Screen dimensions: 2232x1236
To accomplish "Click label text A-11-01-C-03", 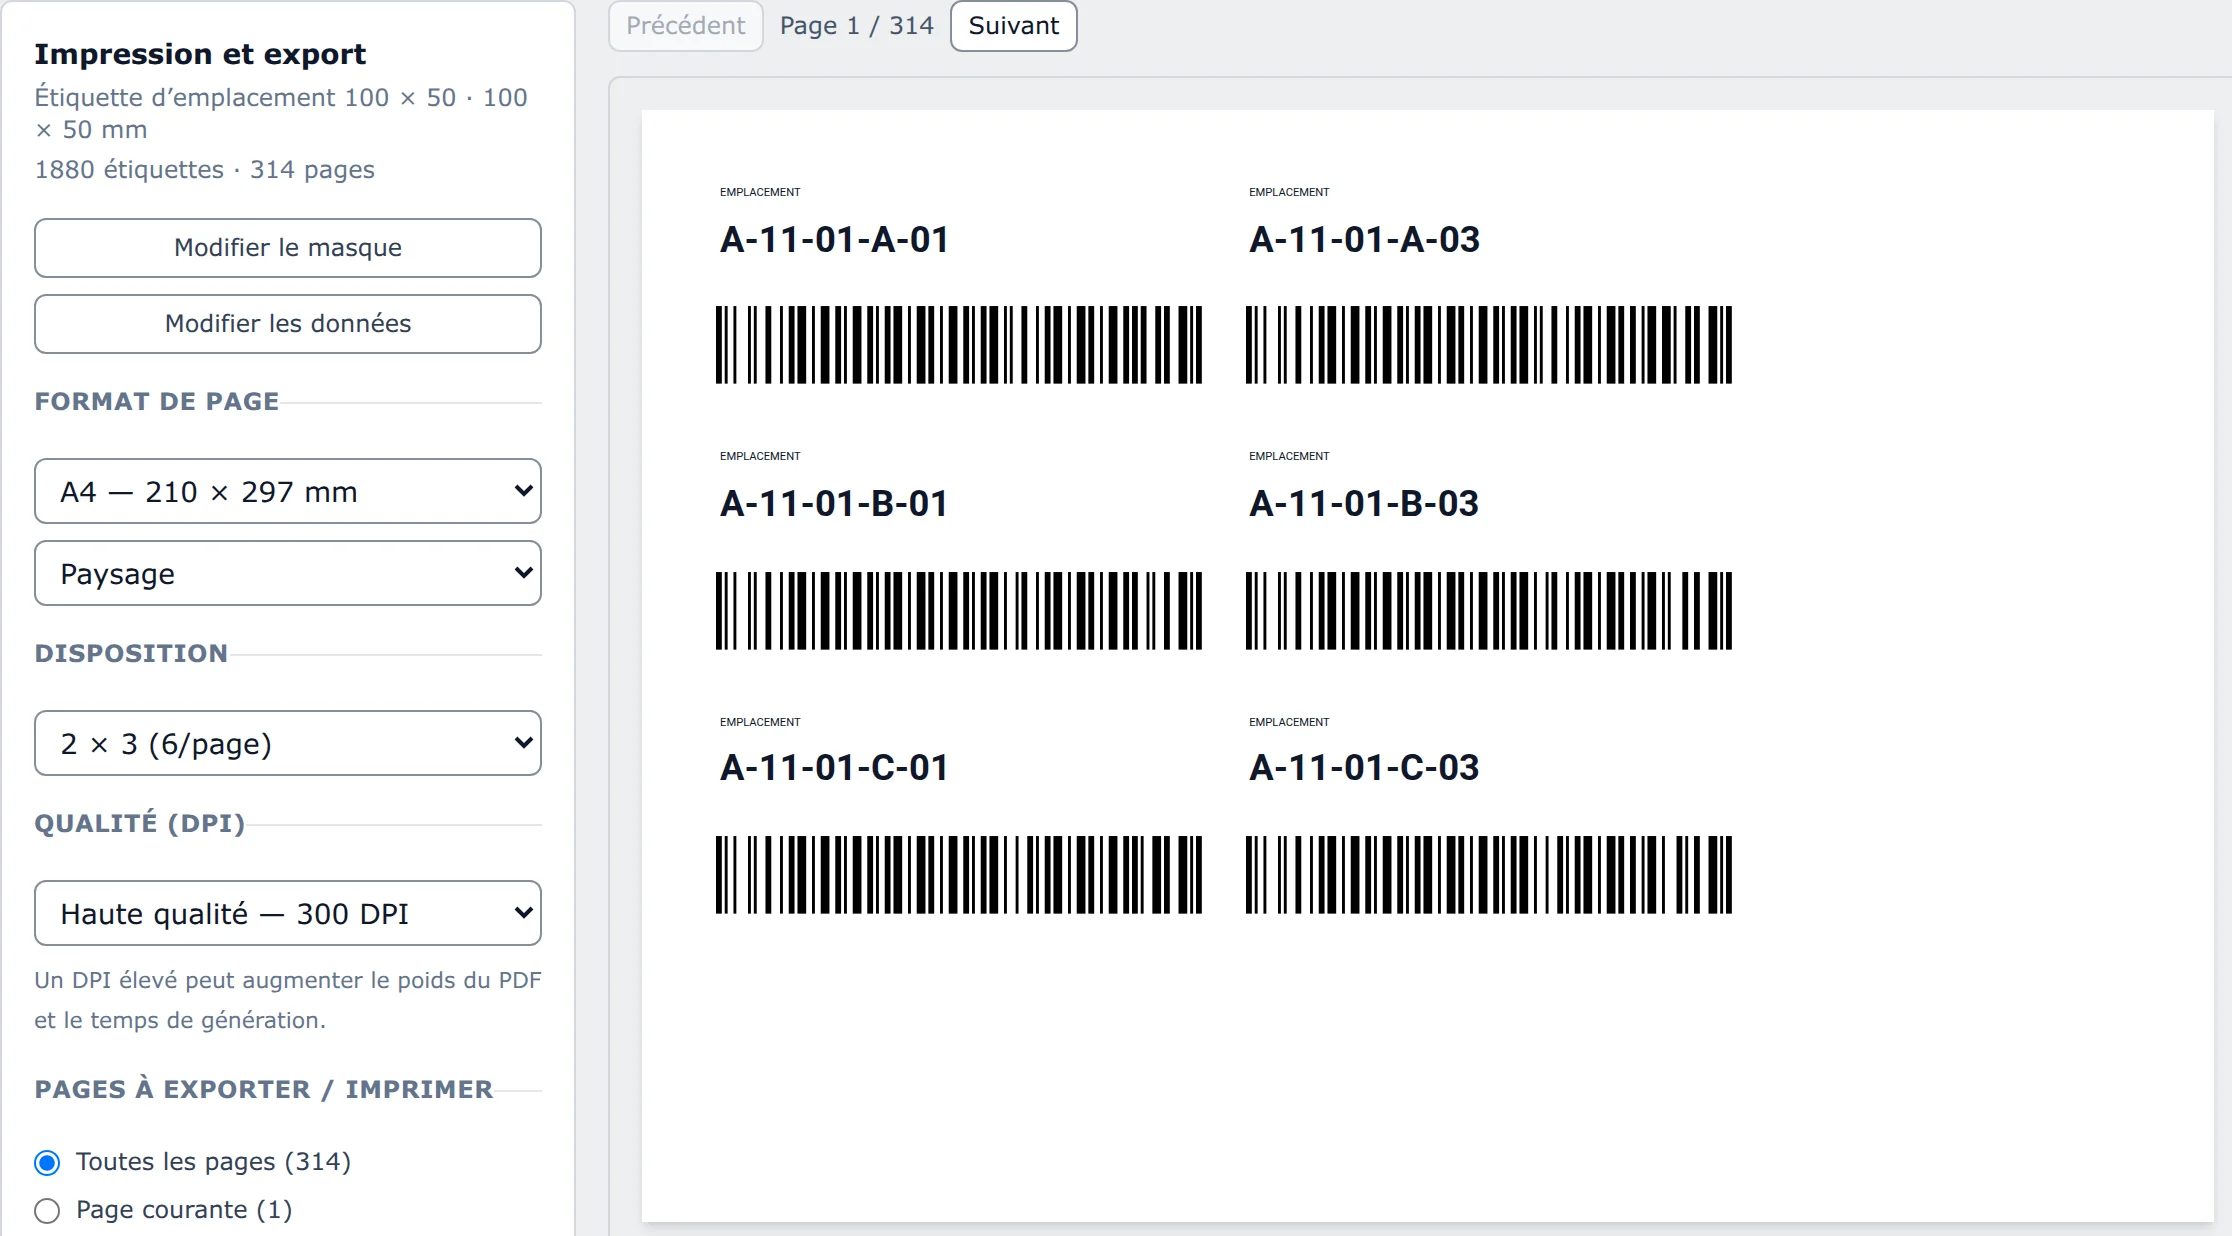I will 1364,768.
